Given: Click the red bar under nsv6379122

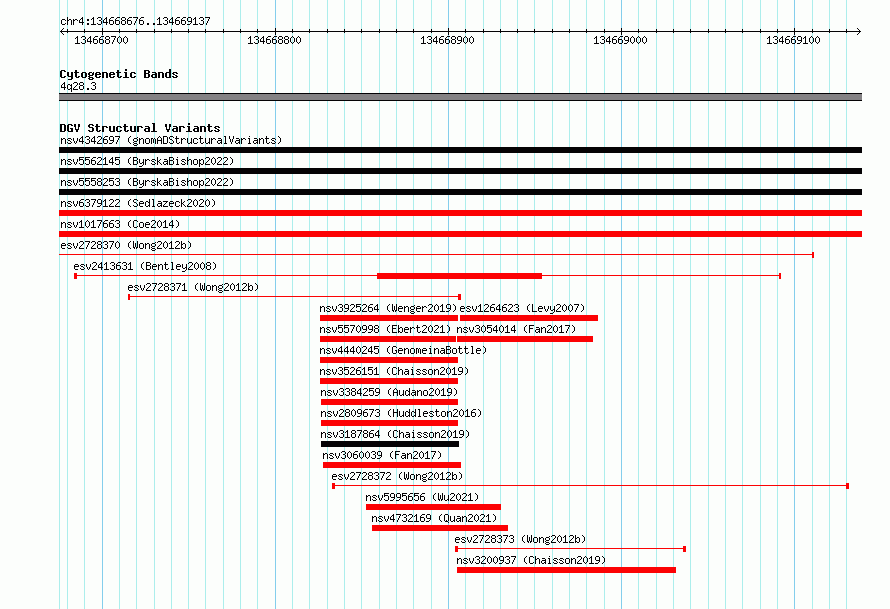Looking at the screenshot, I should coord(460,213).
